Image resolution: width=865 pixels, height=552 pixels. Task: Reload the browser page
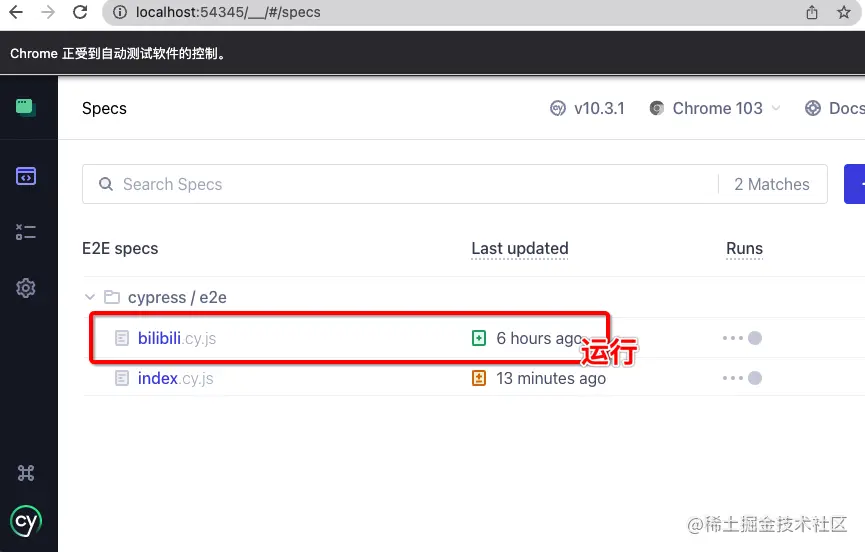click(x=80, y=12)
